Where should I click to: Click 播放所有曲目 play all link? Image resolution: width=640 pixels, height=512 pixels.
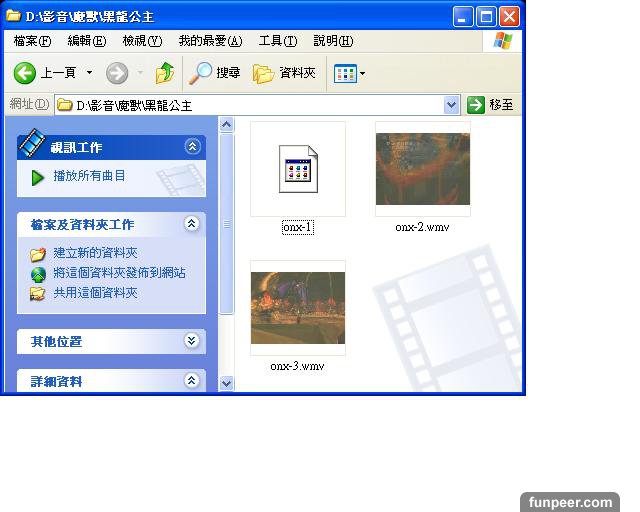pyautogui.click(x=89, y=176)
